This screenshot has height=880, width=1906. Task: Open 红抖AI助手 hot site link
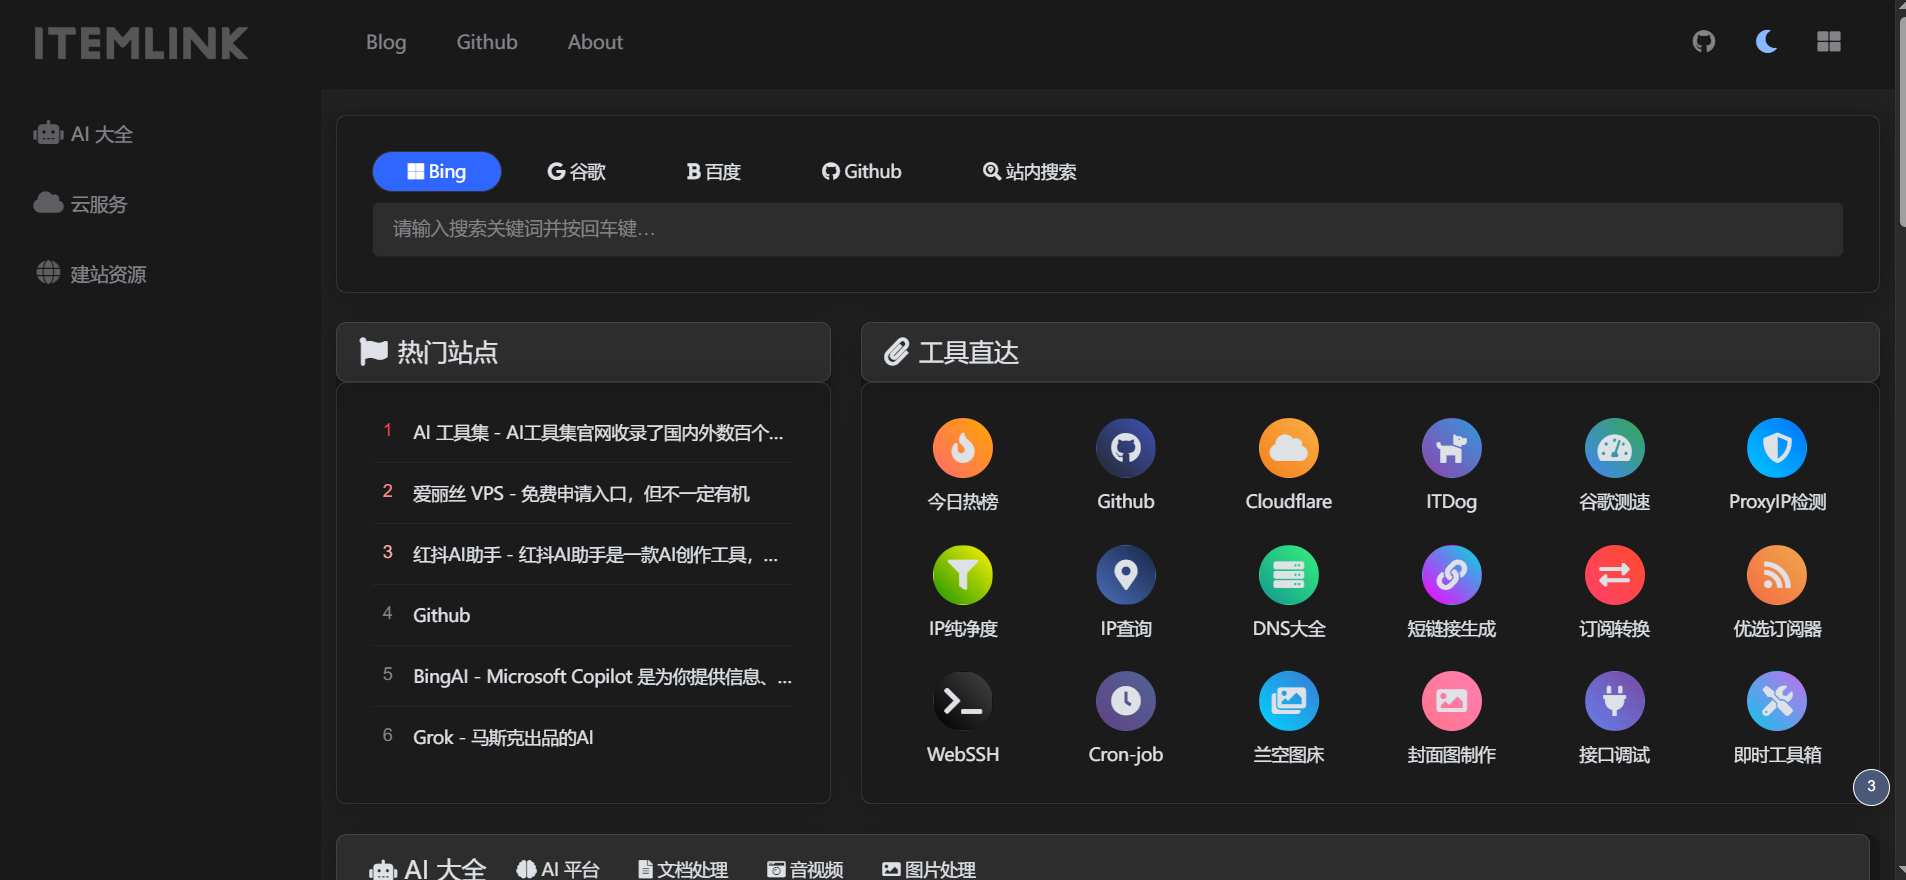pyautogui.click(x=595, y=555)
